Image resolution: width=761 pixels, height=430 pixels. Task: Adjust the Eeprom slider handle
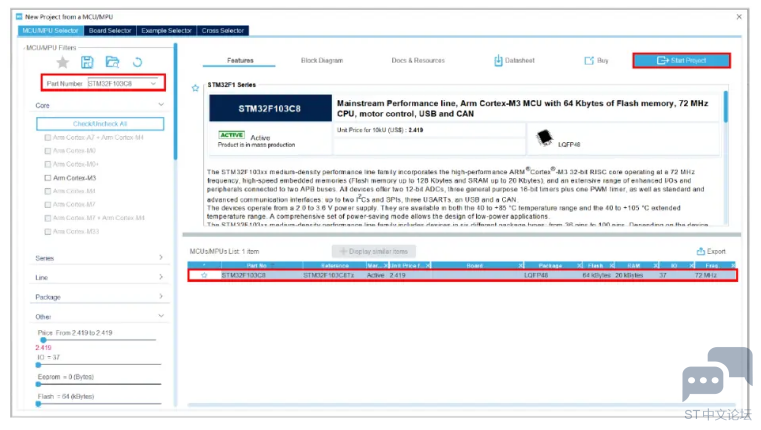tap(38, 384)
